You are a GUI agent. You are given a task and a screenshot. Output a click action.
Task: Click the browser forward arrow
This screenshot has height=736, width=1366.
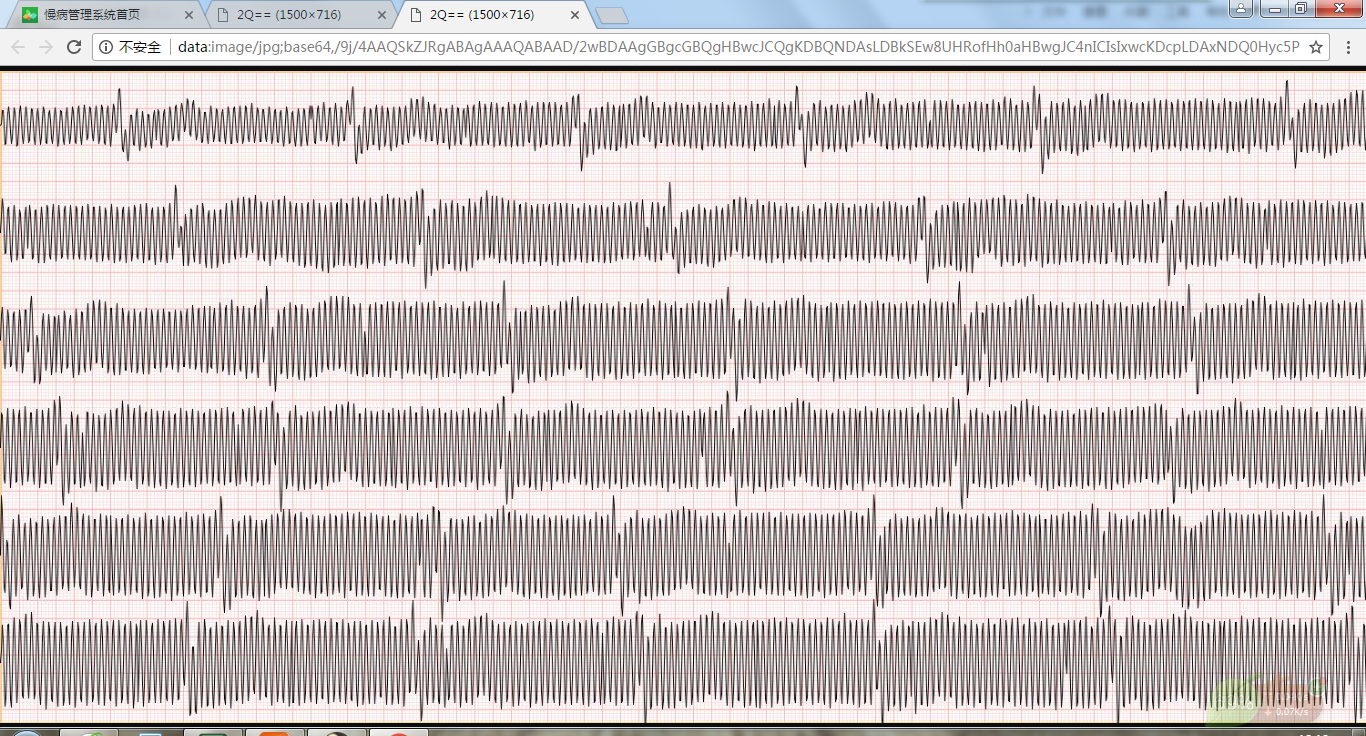[x=46, y=47]
